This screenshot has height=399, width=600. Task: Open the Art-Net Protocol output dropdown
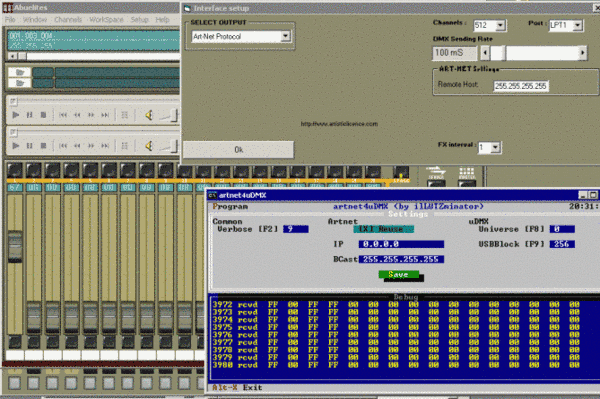pyautogui.click(x=285, y=36)
